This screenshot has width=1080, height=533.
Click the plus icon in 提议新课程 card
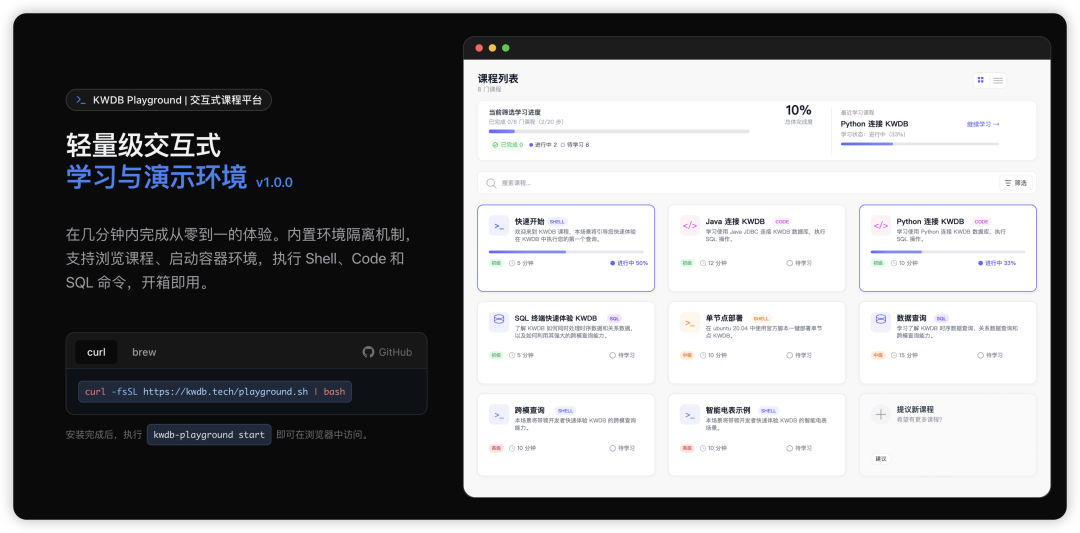tap(880, 414)
